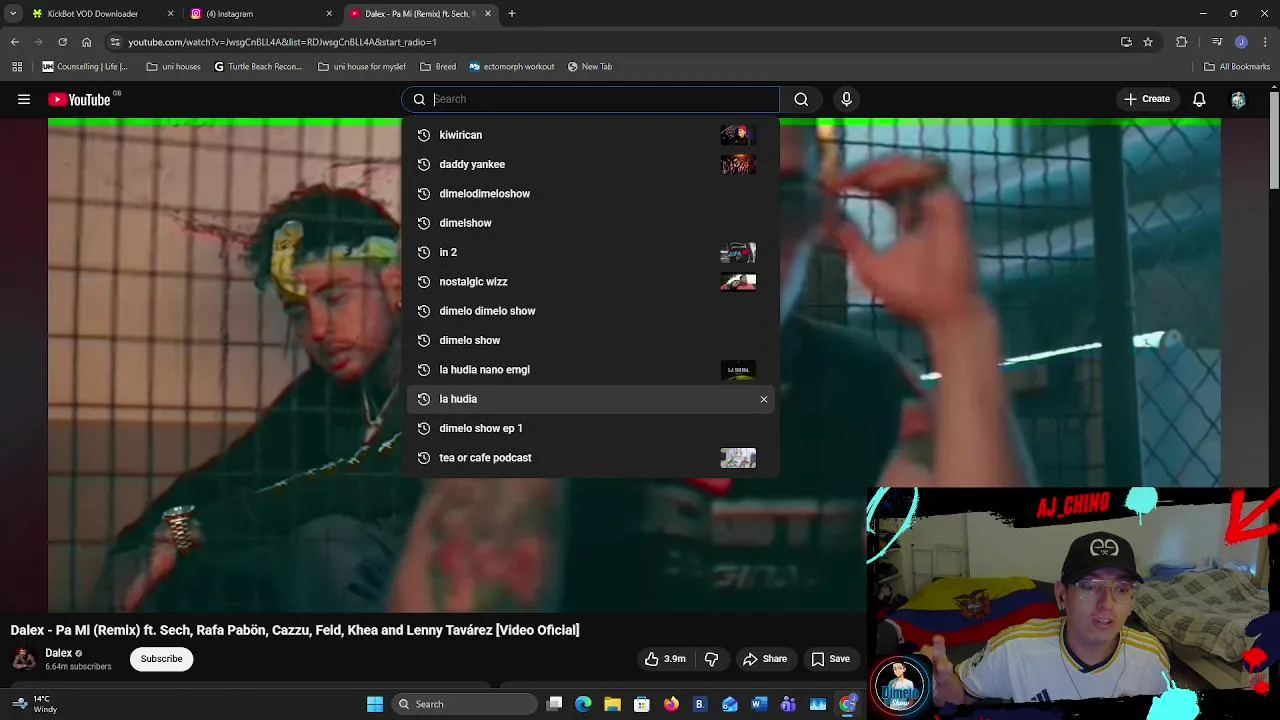Open the Dalex channel avatar

tap(24, 659)
